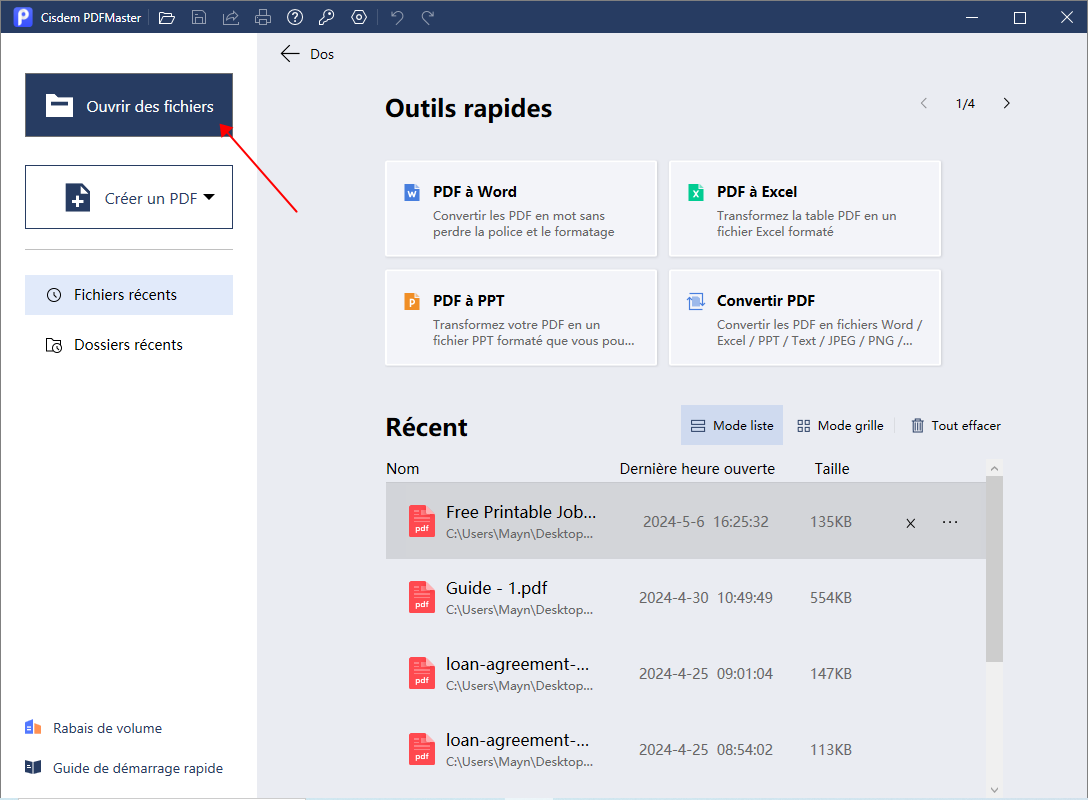Open the PDF à Excel tool card
1088x800 pixels.
805,209
